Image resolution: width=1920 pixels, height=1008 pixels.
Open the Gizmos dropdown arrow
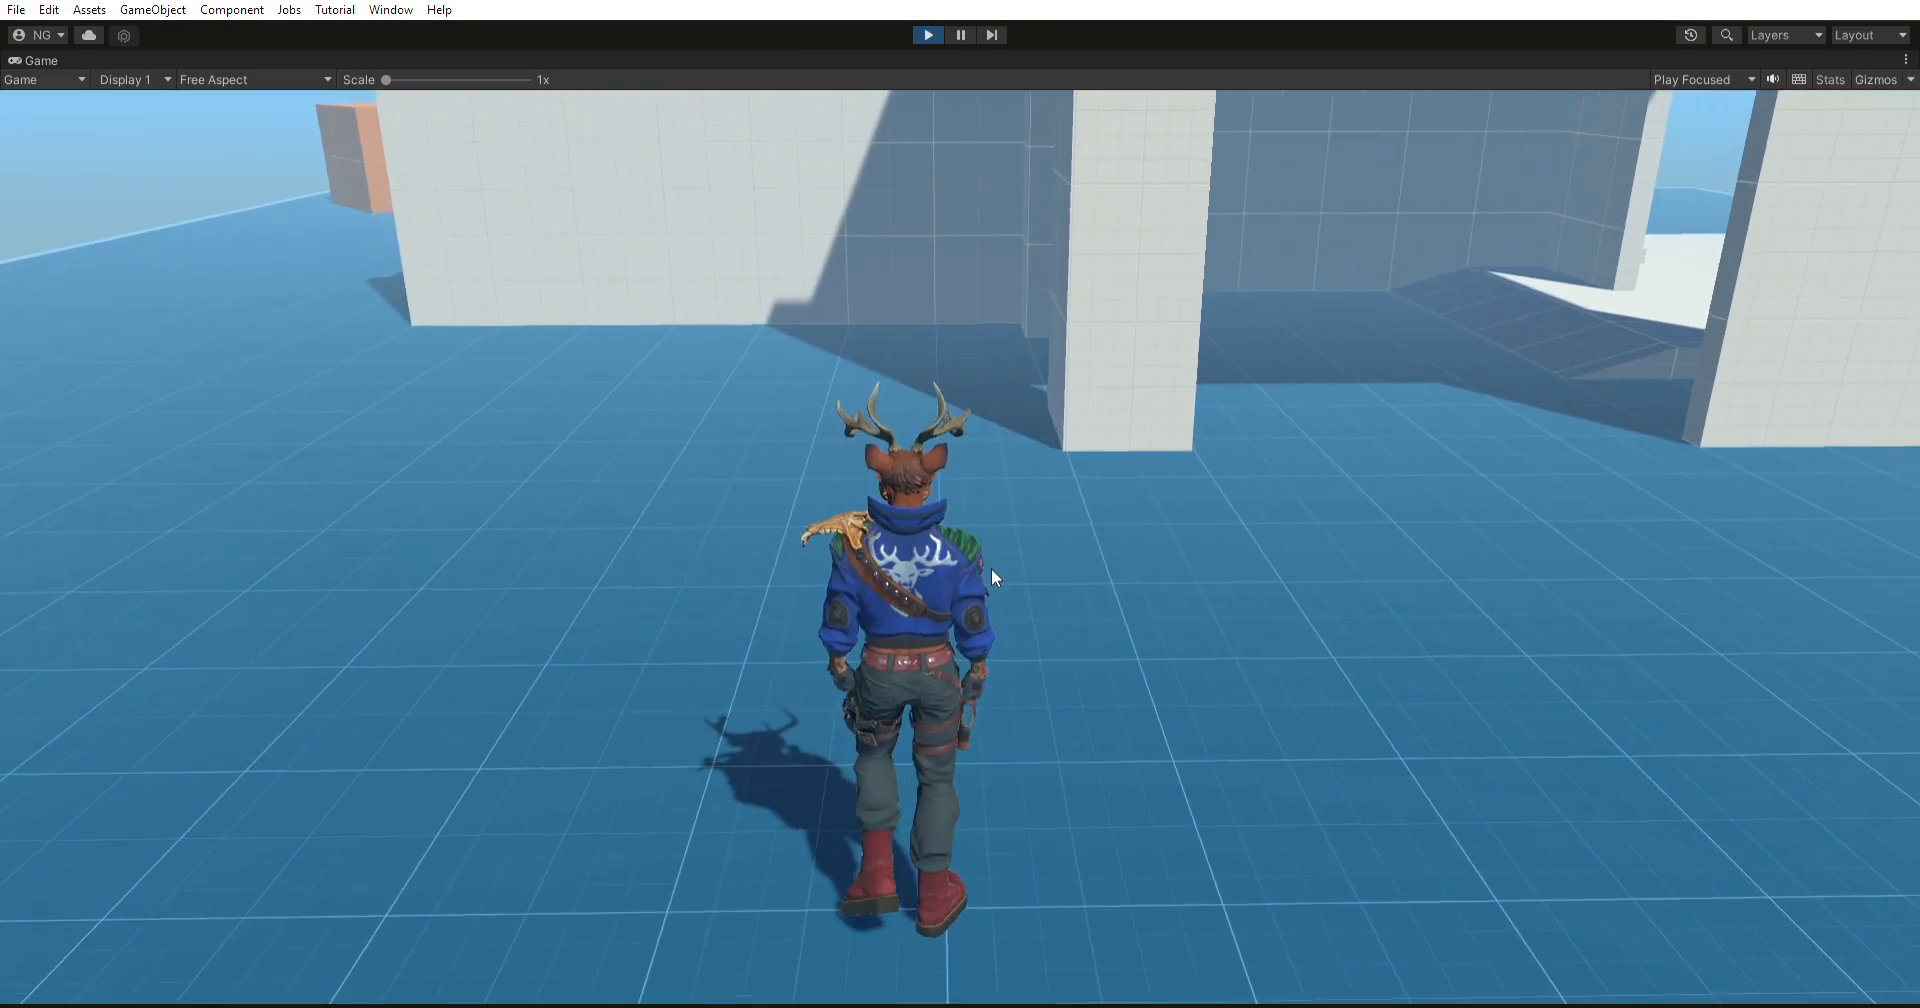[1910, 80]
